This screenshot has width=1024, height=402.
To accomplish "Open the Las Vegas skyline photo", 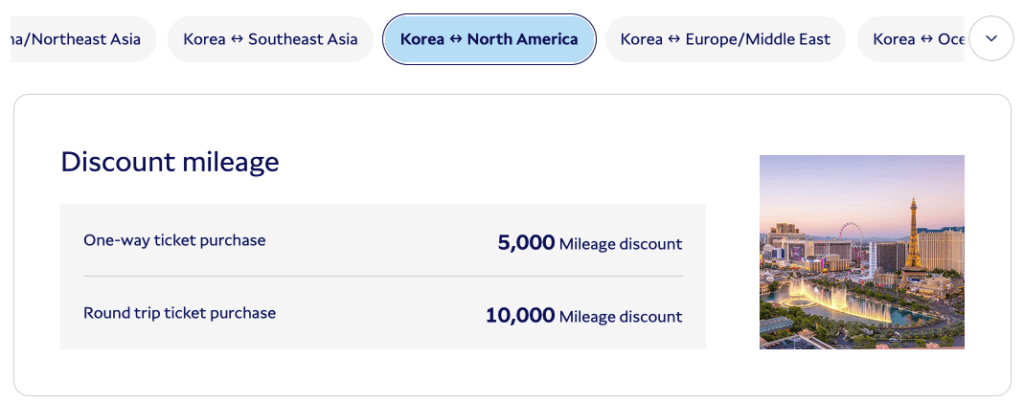I will coord(862,252).
